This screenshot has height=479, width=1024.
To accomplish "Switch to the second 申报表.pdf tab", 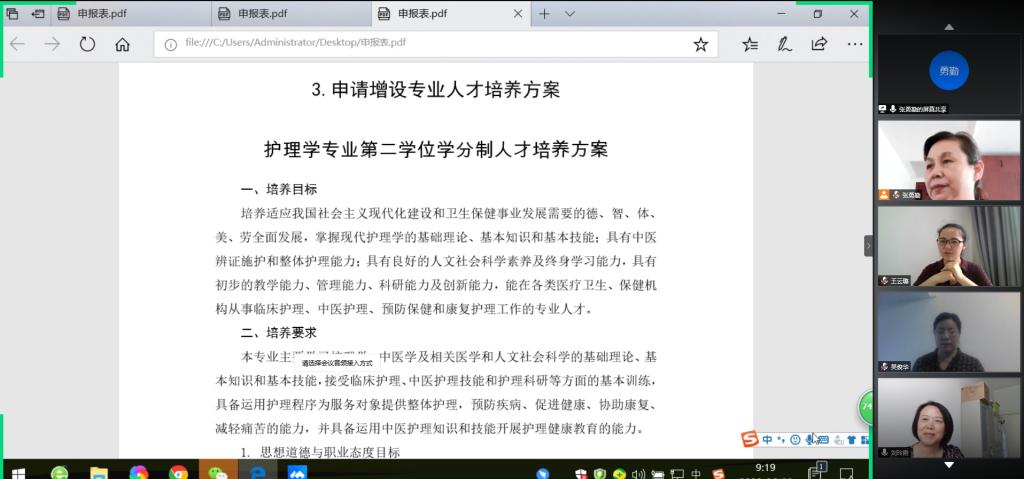I will (262, 14).
